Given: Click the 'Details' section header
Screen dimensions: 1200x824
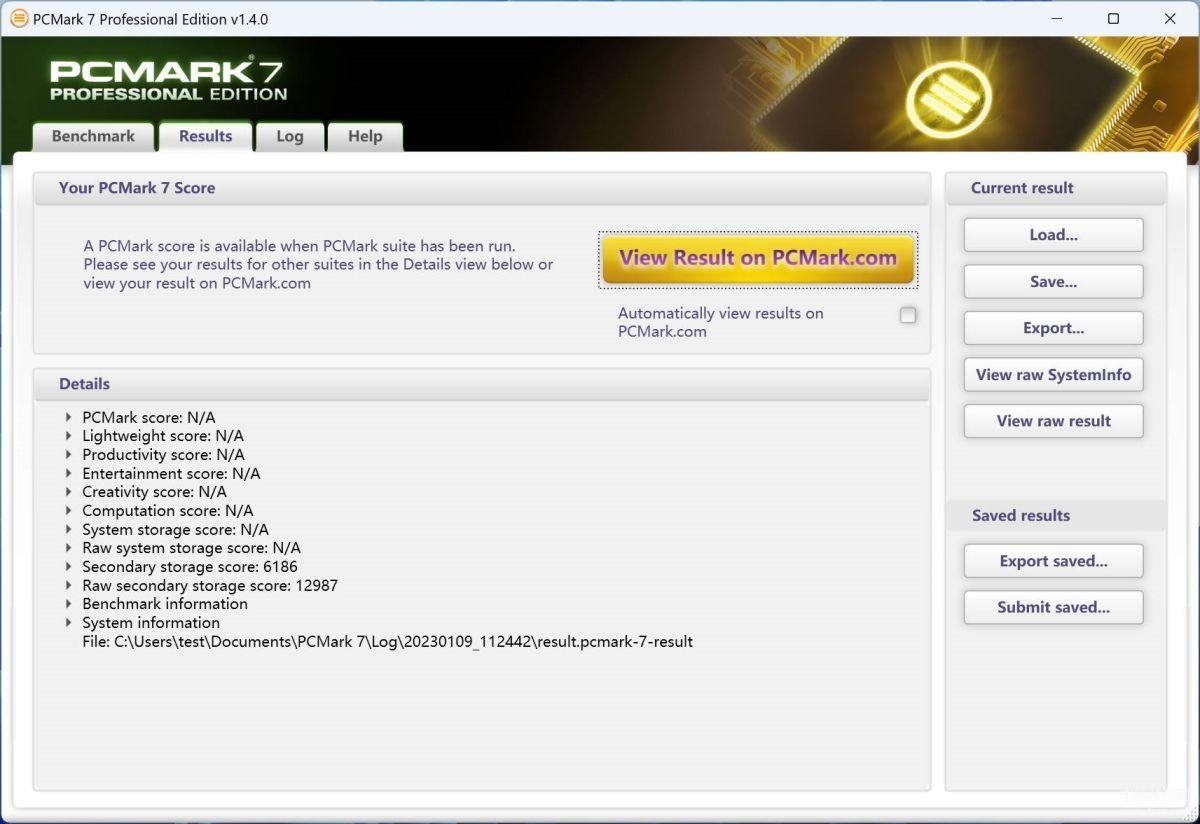Looking at the screenshot, I should [84, 384].
